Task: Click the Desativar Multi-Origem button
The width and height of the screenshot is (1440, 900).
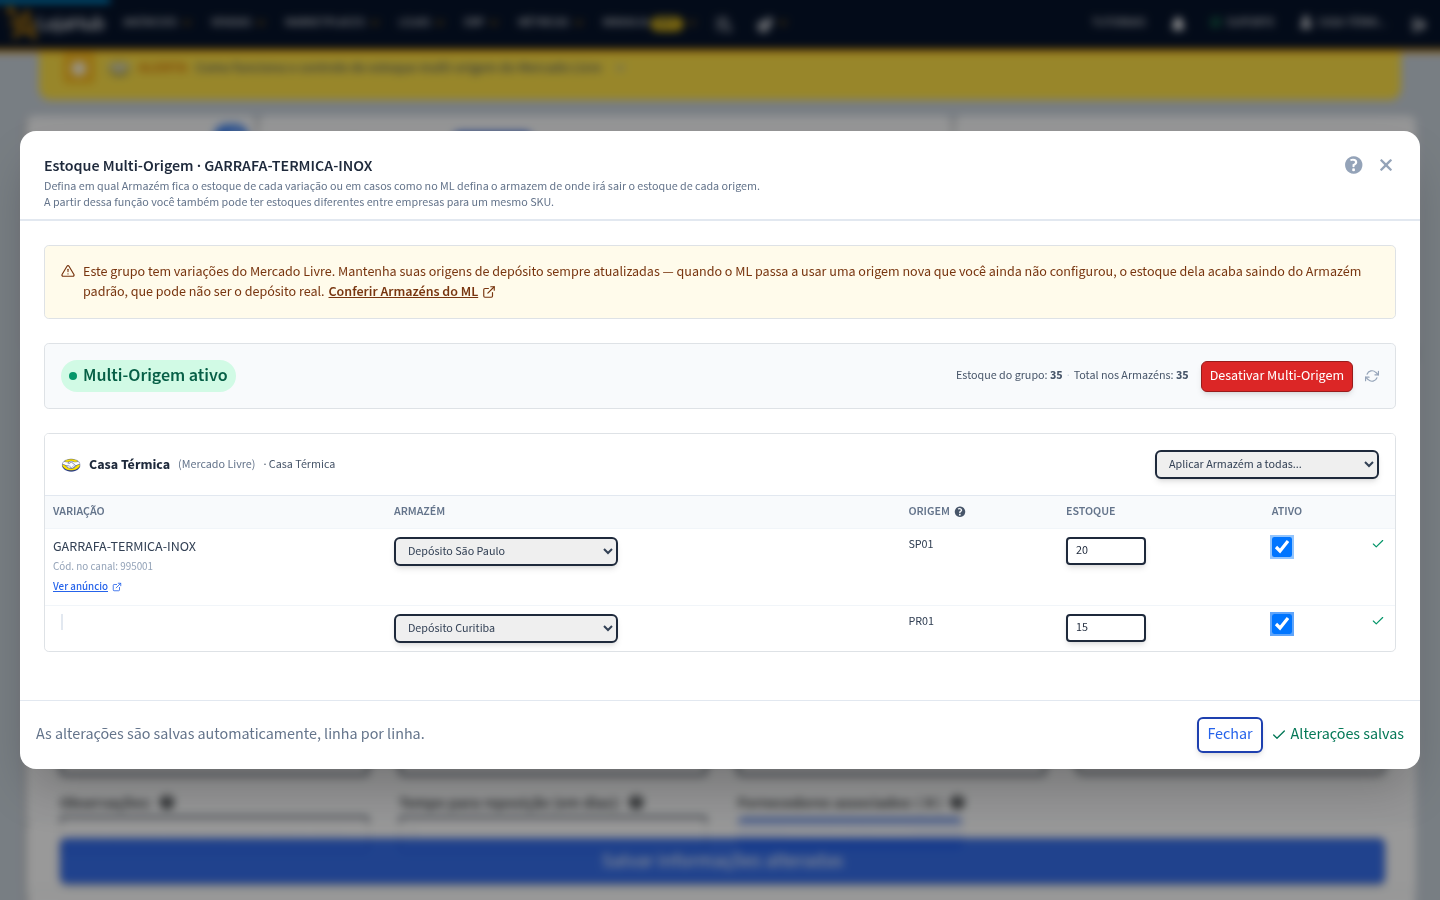Action: tap(1277, 376)
